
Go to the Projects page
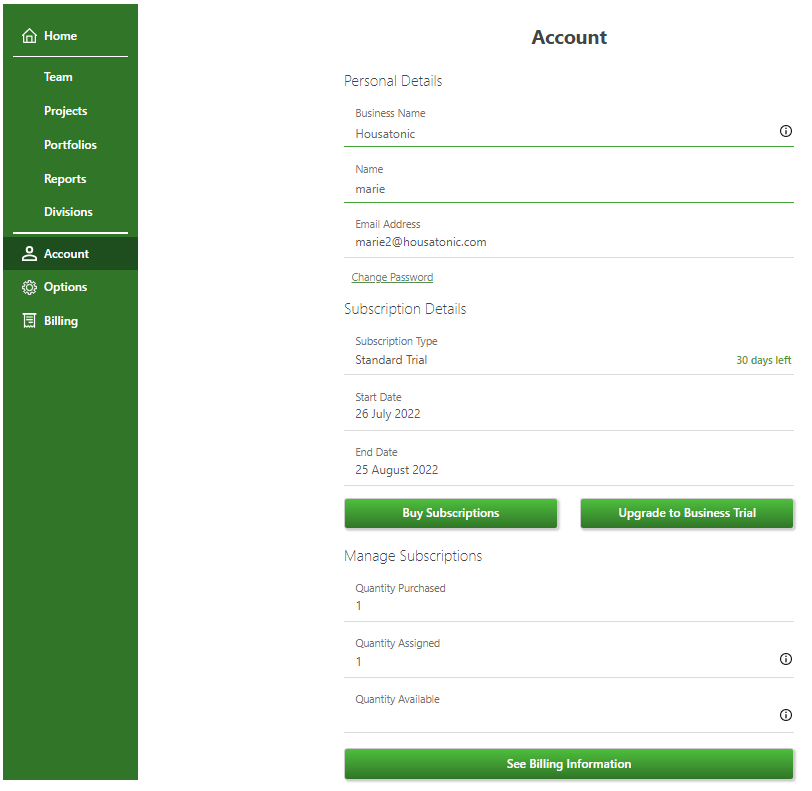65,111
